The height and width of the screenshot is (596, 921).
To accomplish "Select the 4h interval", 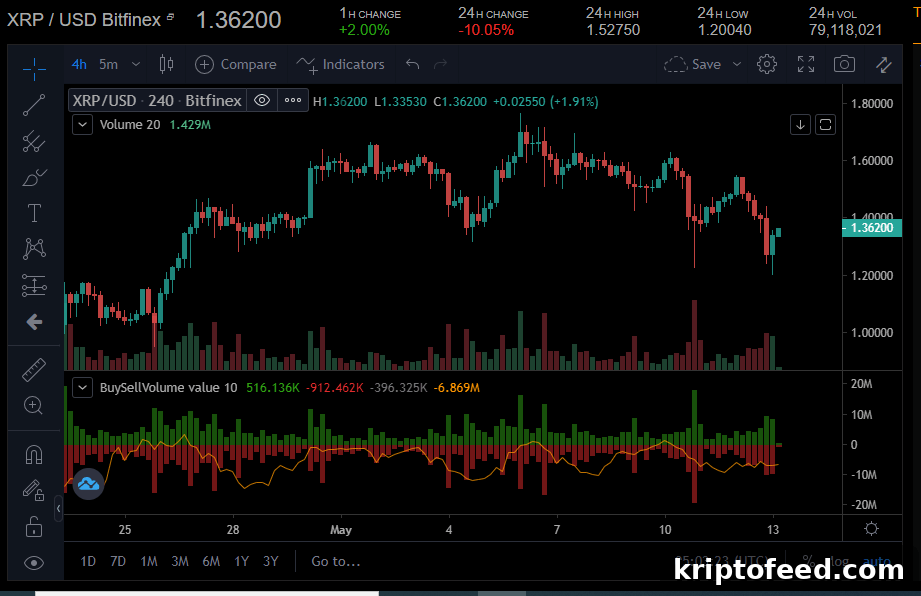I will 79,65.
